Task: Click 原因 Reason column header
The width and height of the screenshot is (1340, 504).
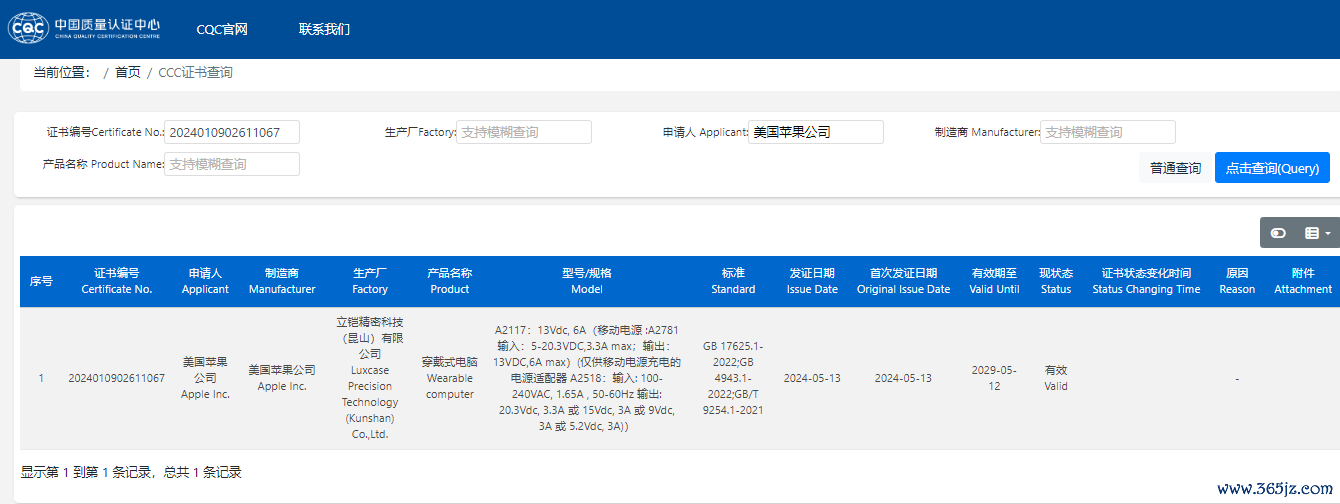Action: [x=1237, y=281]
